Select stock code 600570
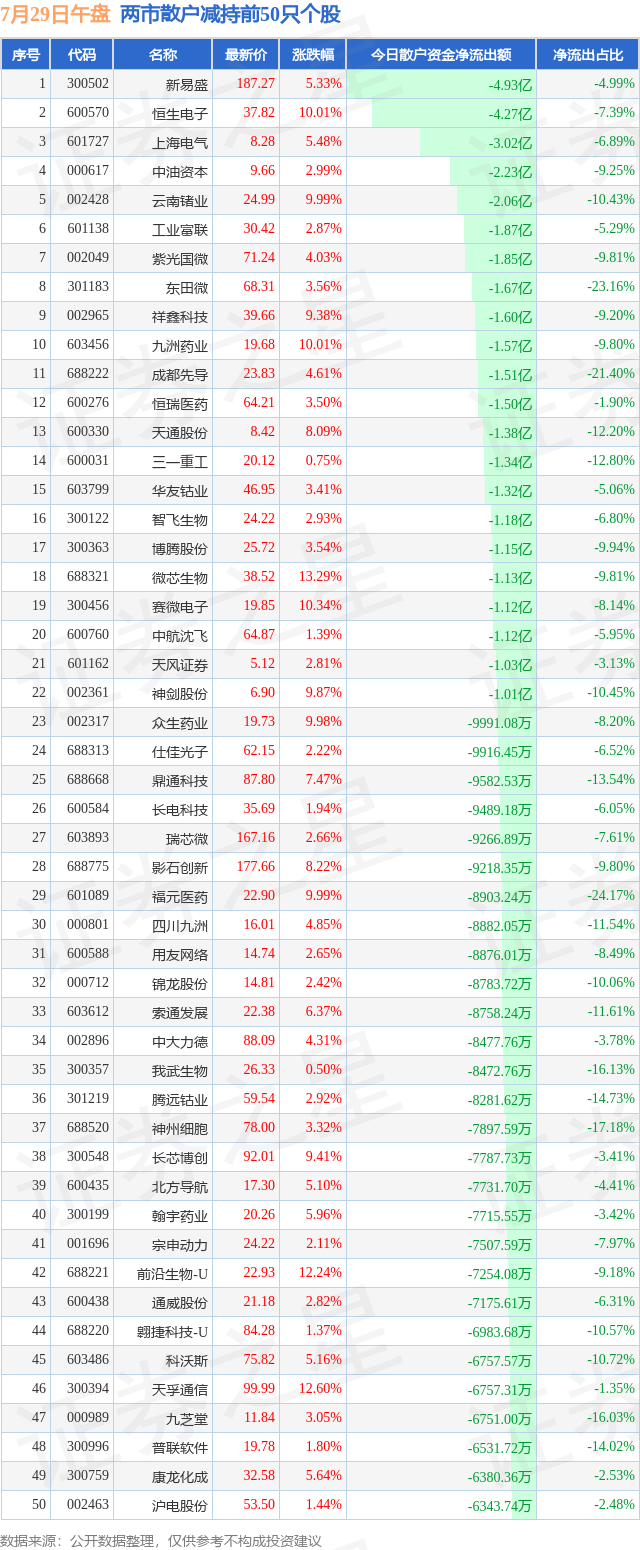640x1550 pixels. (87, 113)
